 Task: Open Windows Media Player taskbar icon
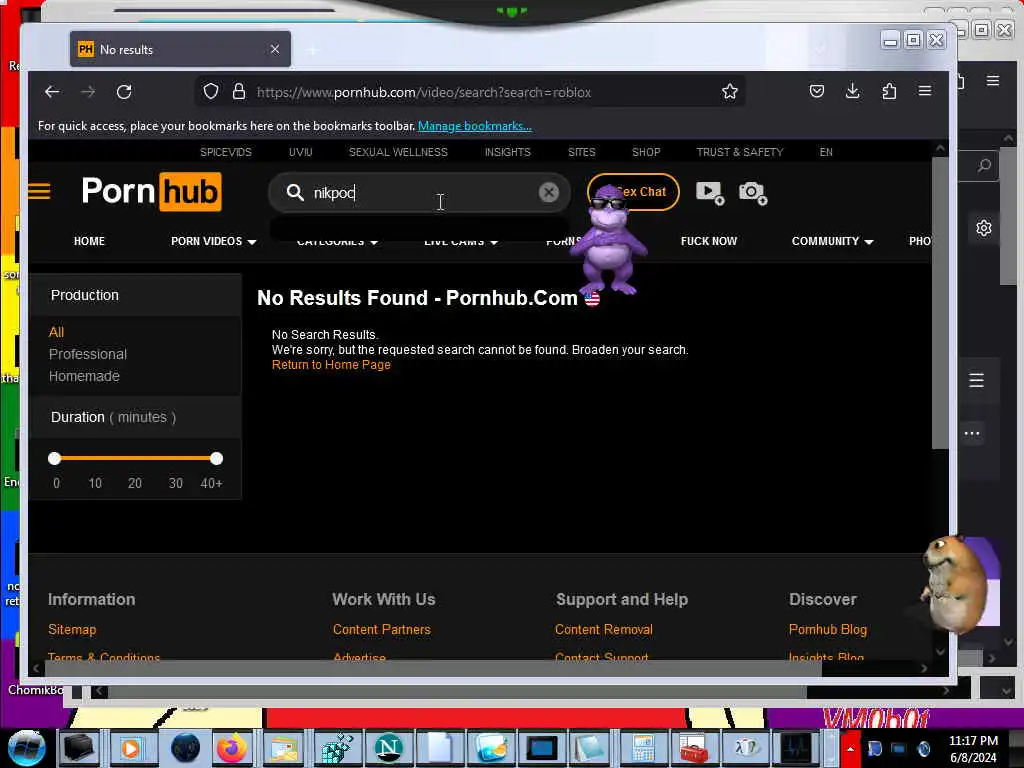[x=131, y=748]
